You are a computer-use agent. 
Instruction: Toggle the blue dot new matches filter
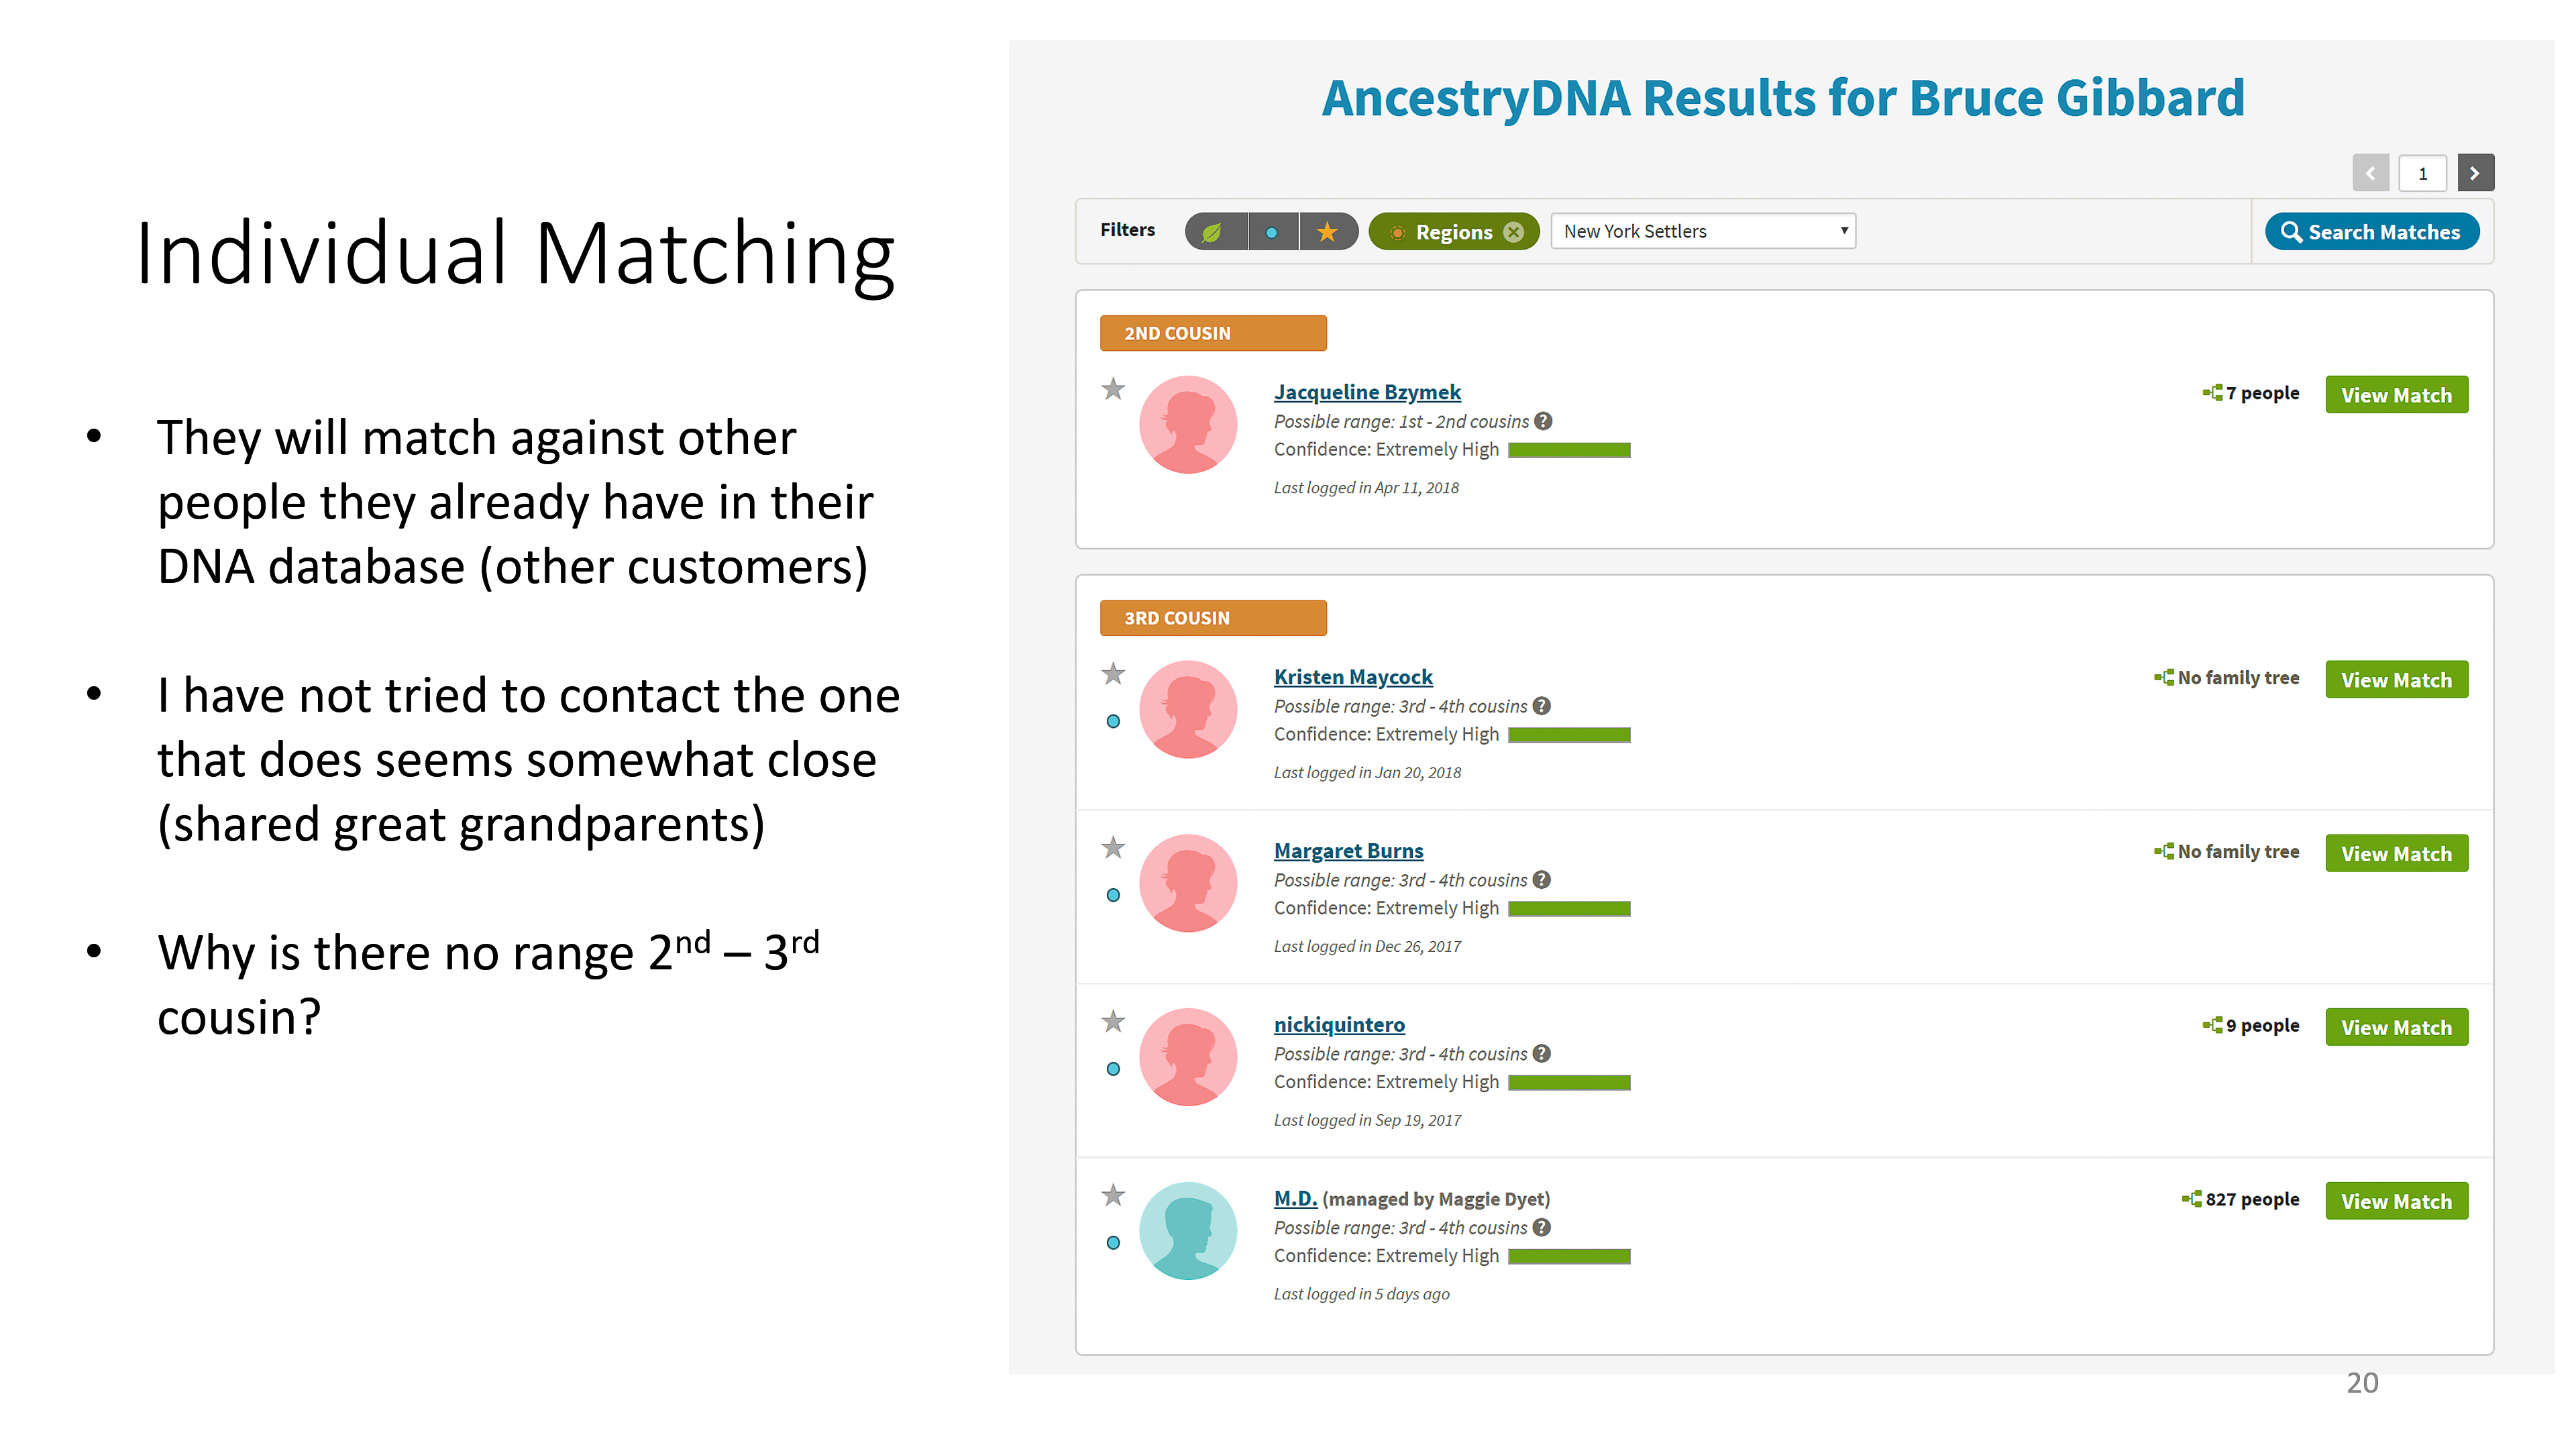click(1272, 232)
